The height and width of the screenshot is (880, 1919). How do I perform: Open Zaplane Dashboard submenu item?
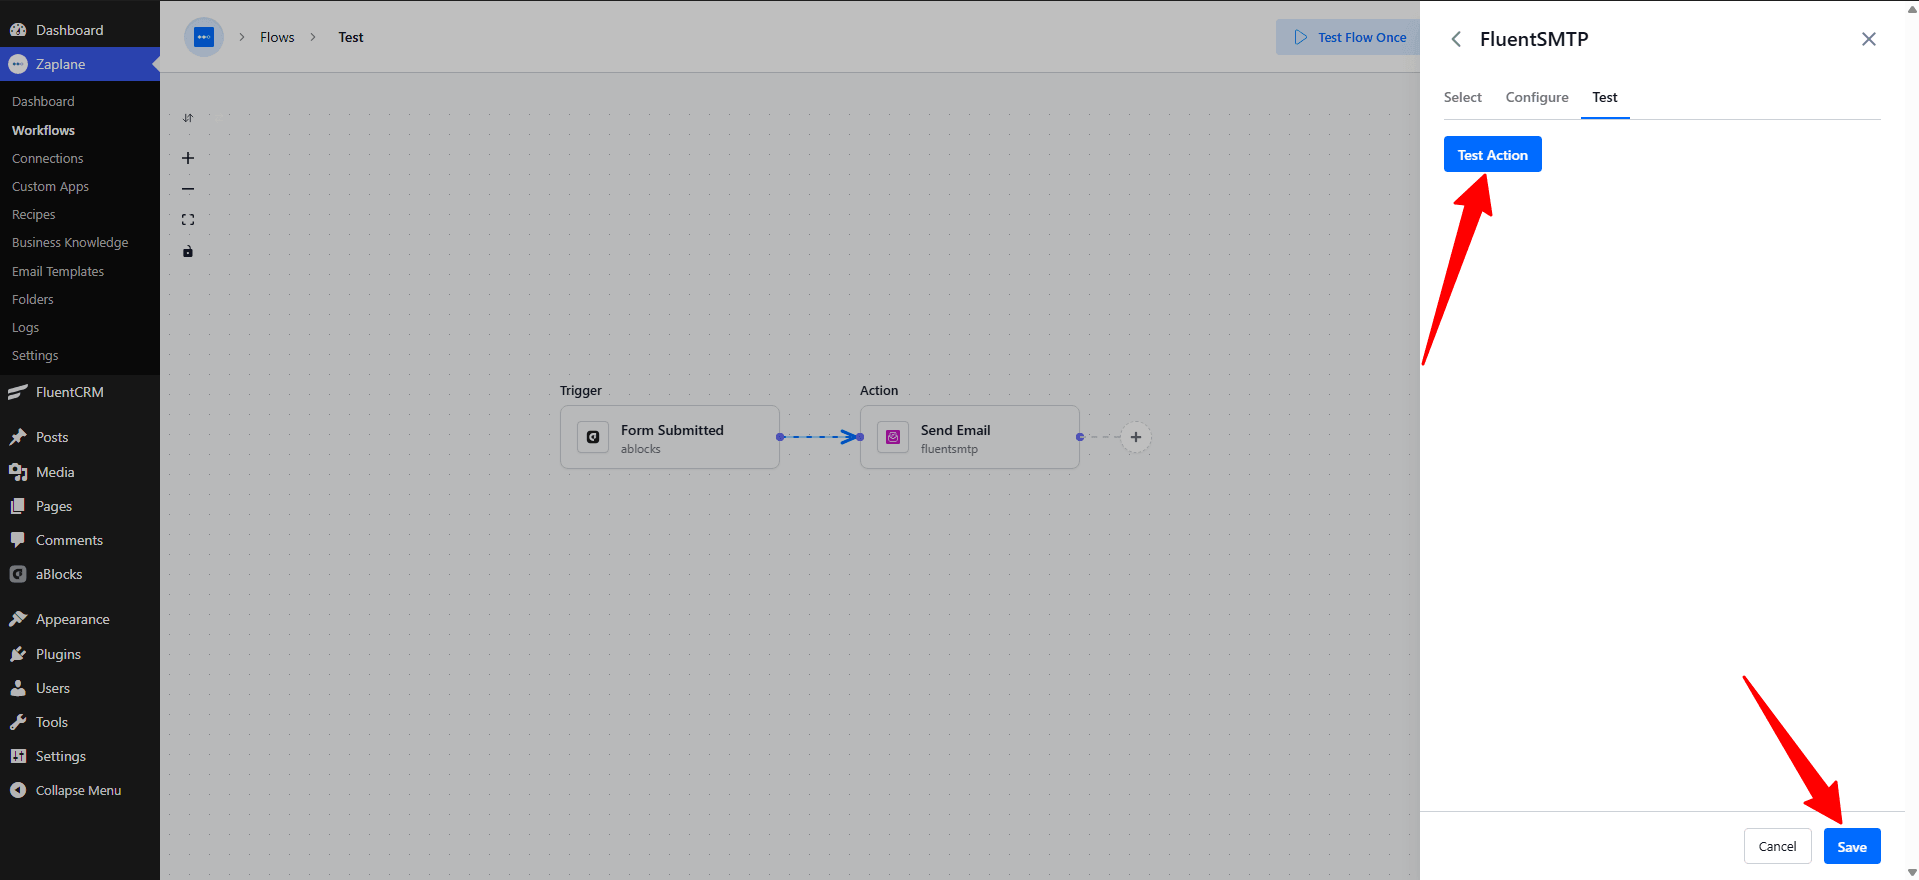click(x=43, y=101)
